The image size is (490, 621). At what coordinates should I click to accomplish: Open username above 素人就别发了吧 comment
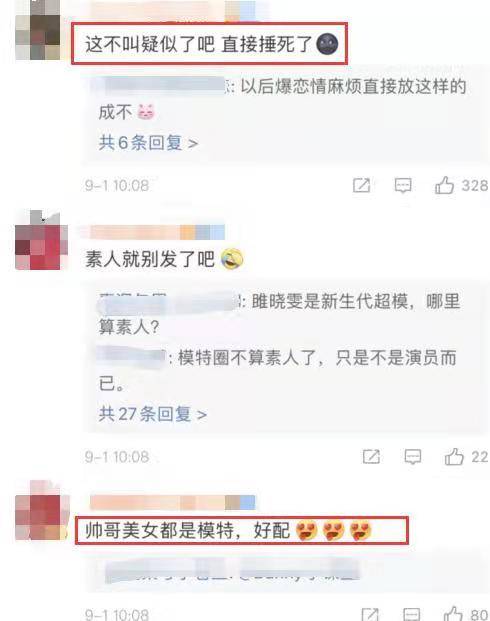157,232
